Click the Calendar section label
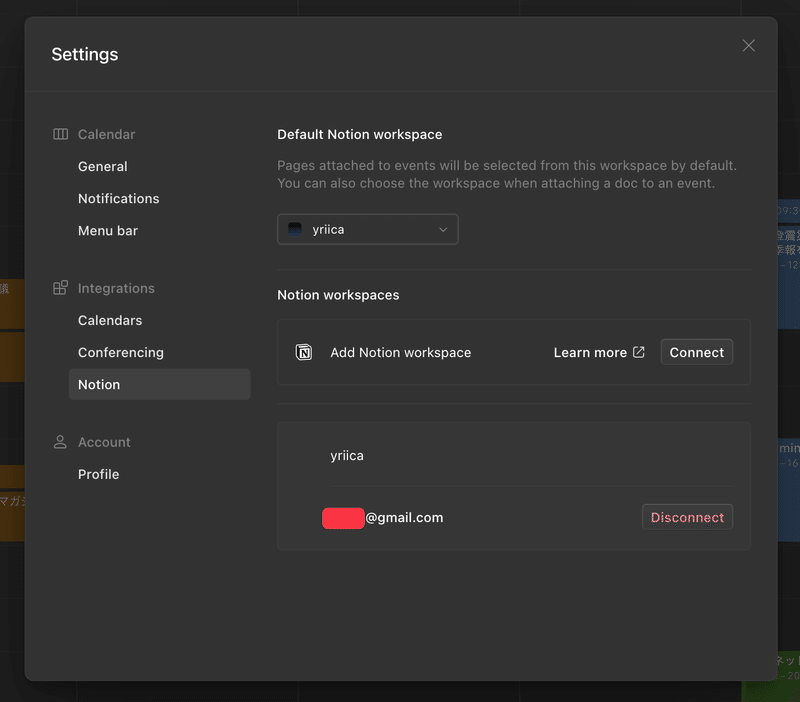The height and width of the screenshot is (702, 800). click(106, 134)
